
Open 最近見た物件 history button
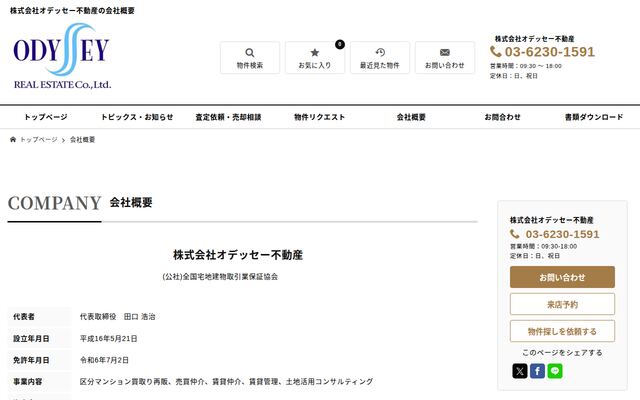(380, 58)
